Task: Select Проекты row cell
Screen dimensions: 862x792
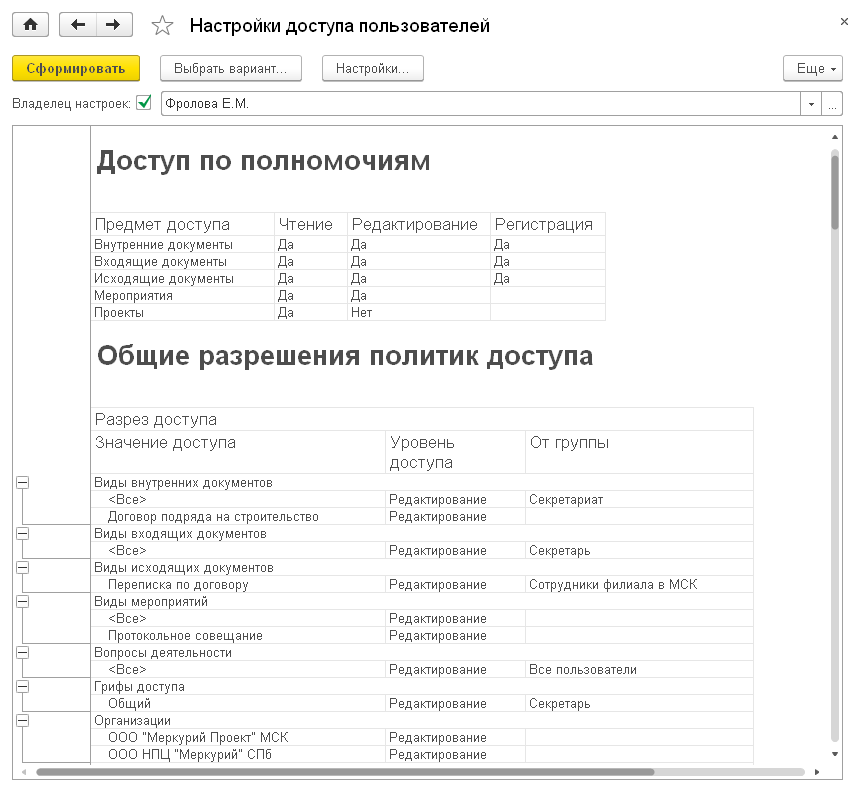Action: pyautogui.click(x=183, y=313)
